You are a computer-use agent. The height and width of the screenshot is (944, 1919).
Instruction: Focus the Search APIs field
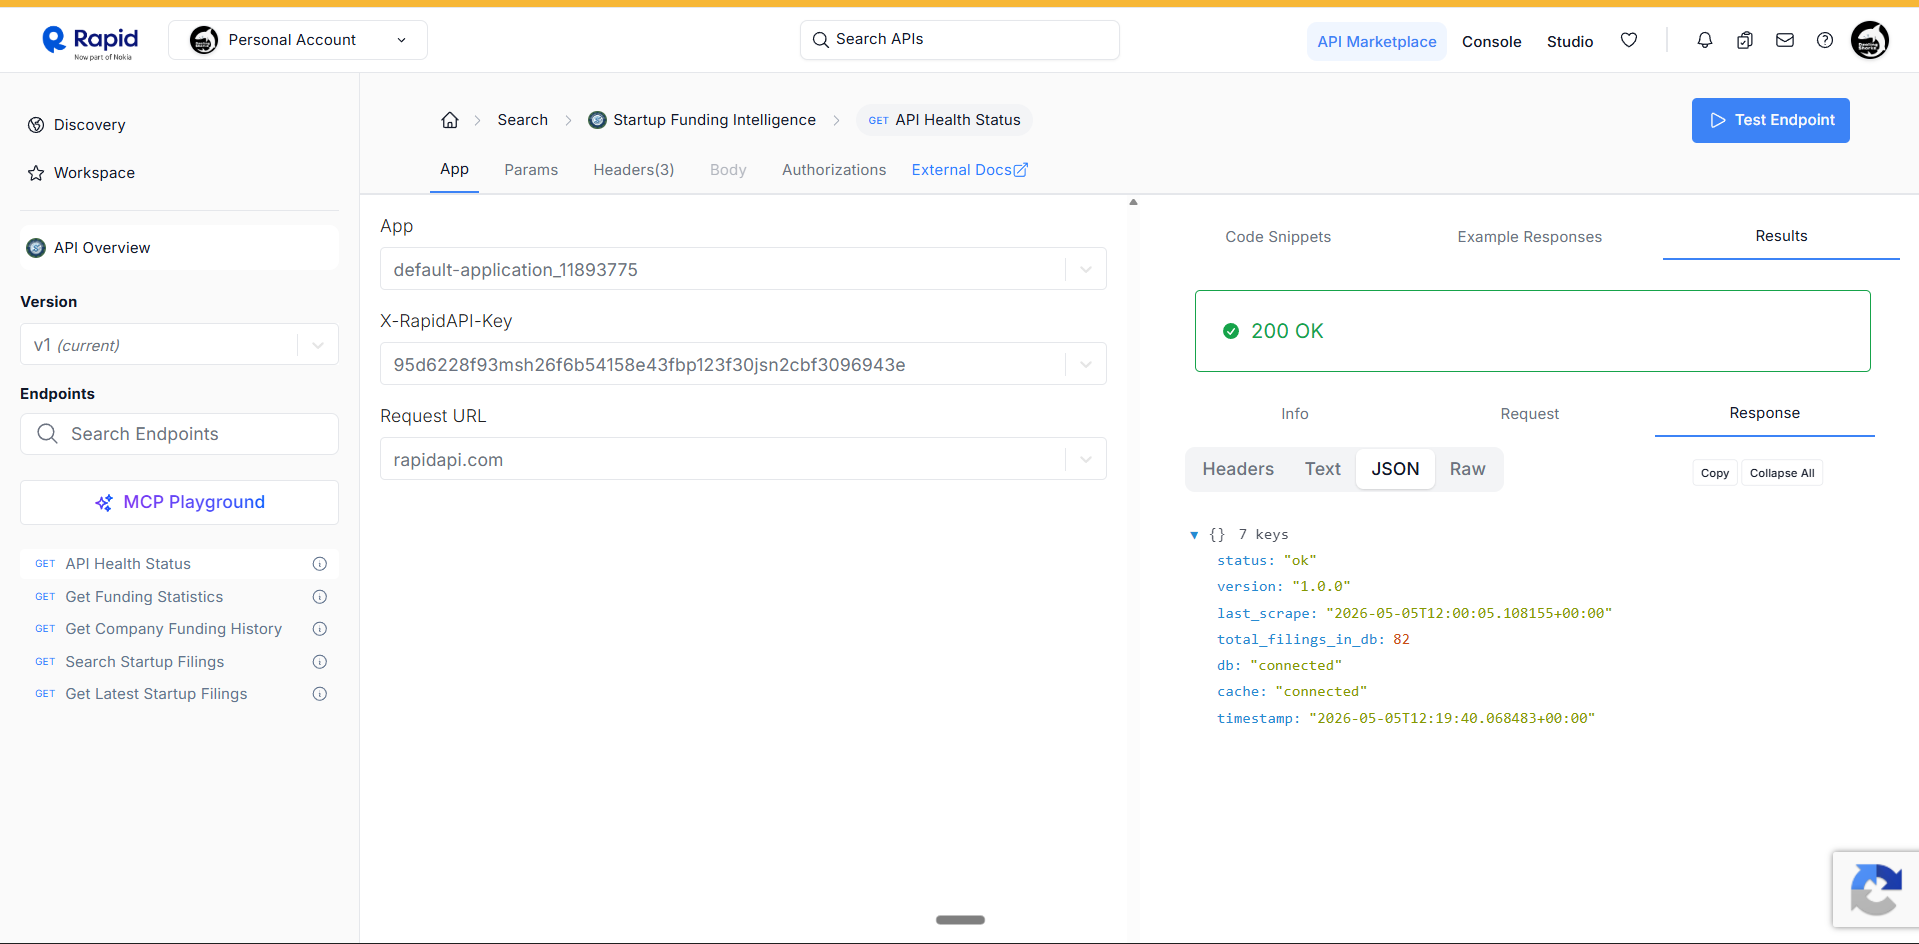pyautogui.click(x=960, y=40)
